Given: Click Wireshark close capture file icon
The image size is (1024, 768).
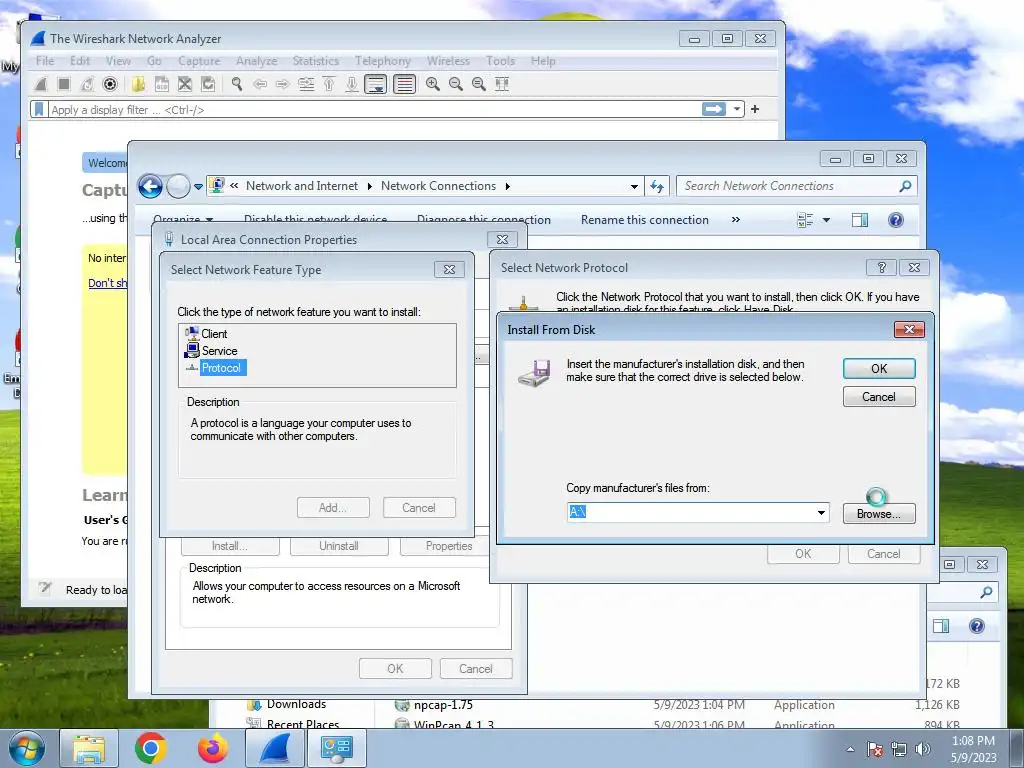Looking at the screenshot, I should (185, 84).
